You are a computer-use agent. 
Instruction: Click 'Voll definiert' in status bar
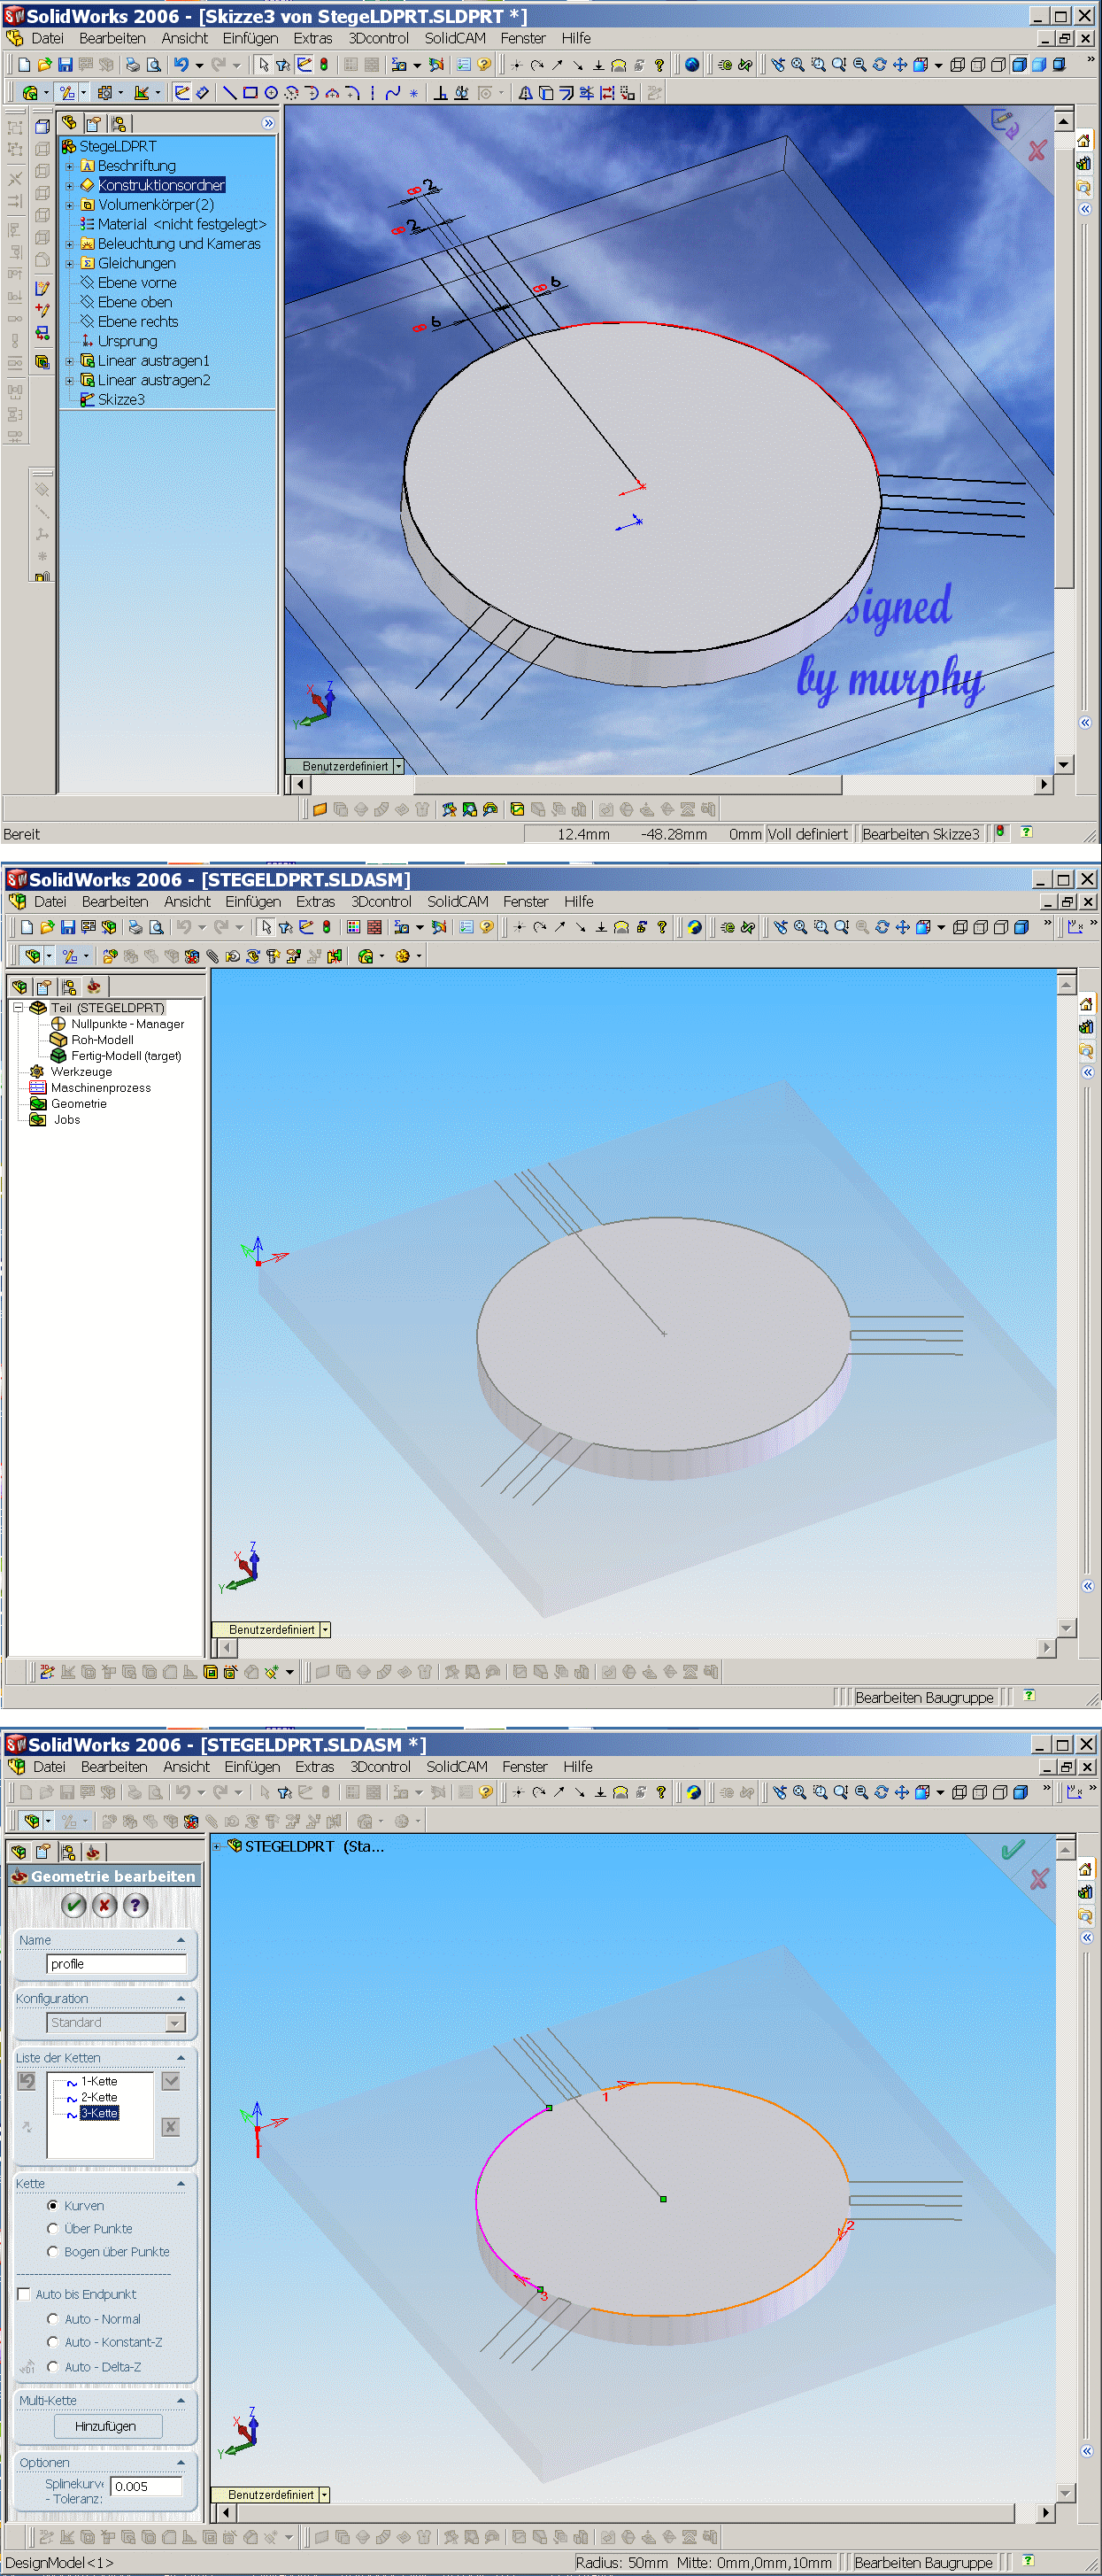[807, 834]
